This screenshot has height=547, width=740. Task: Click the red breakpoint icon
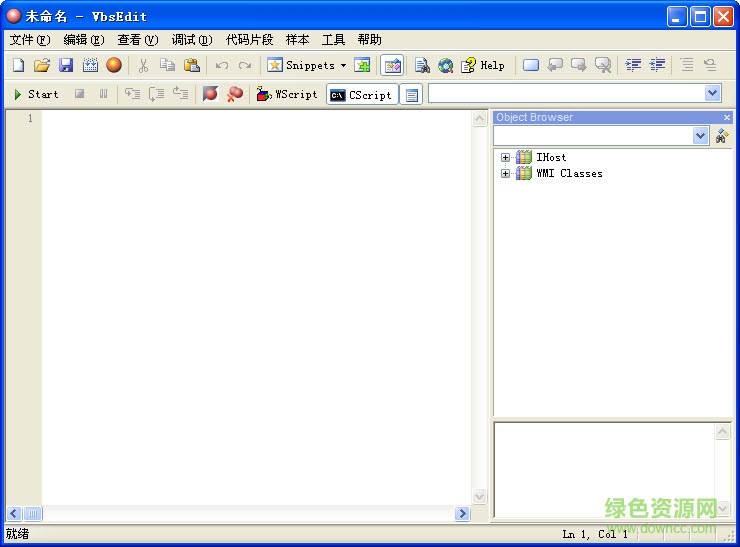tap(210, 94)
